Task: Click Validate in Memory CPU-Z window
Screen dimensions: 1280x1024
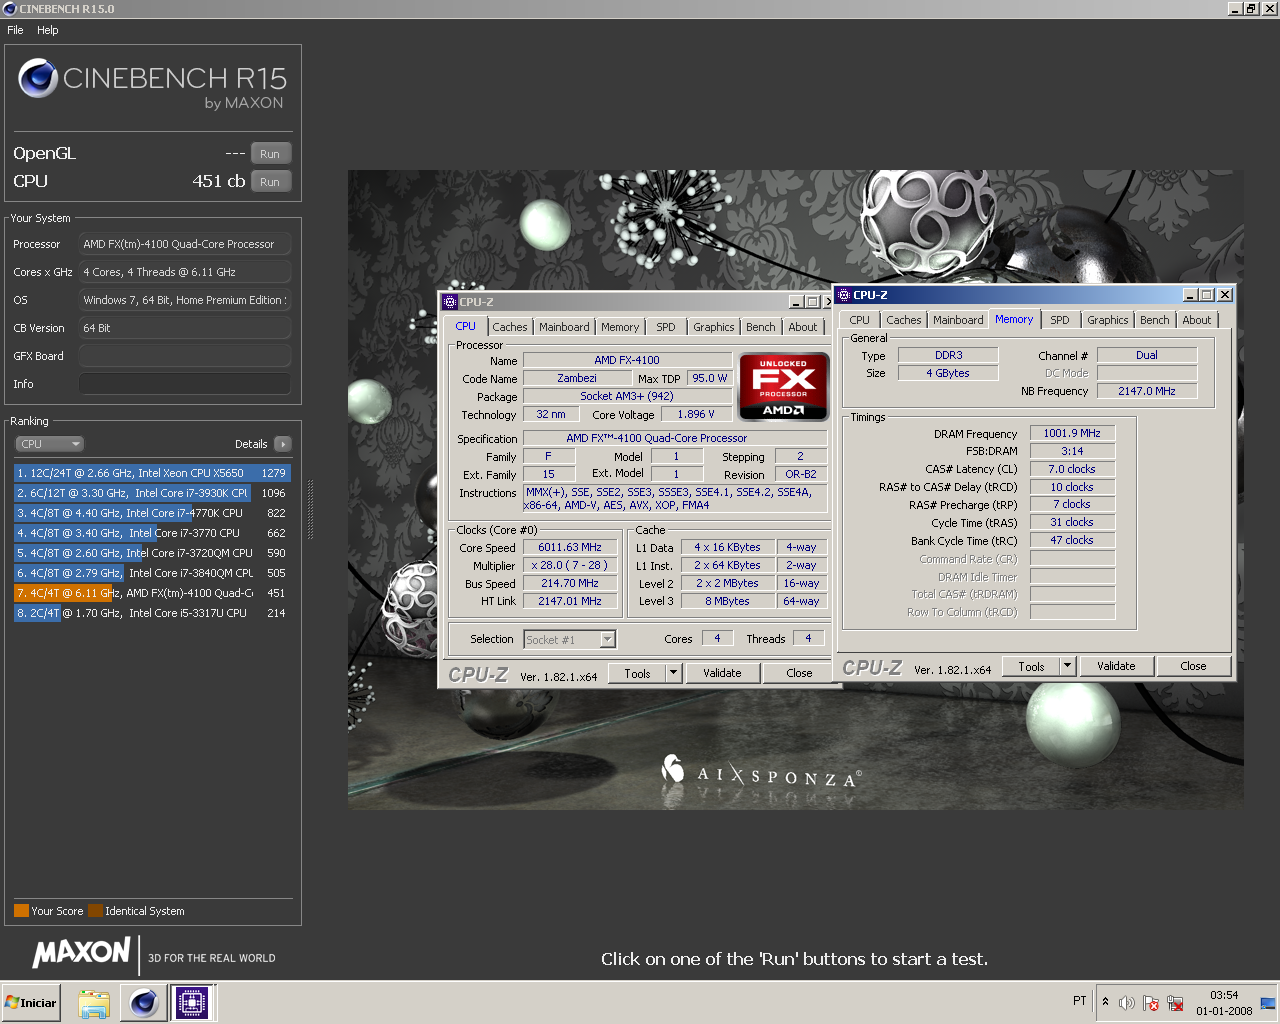Action: coord(1116,666)
